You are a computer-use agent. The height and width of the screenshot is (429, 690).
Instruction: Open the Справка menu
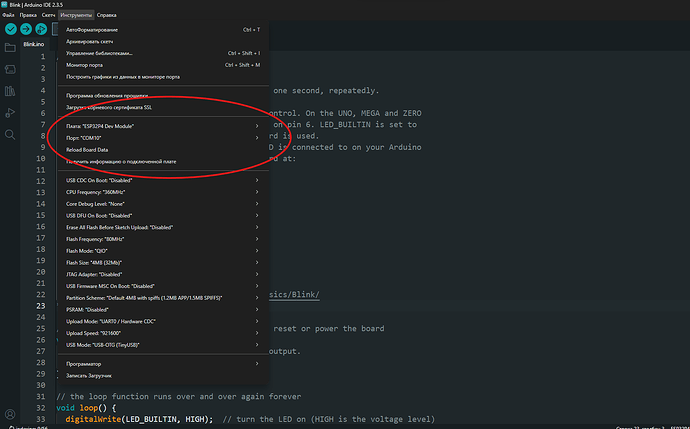click(106, 15)
